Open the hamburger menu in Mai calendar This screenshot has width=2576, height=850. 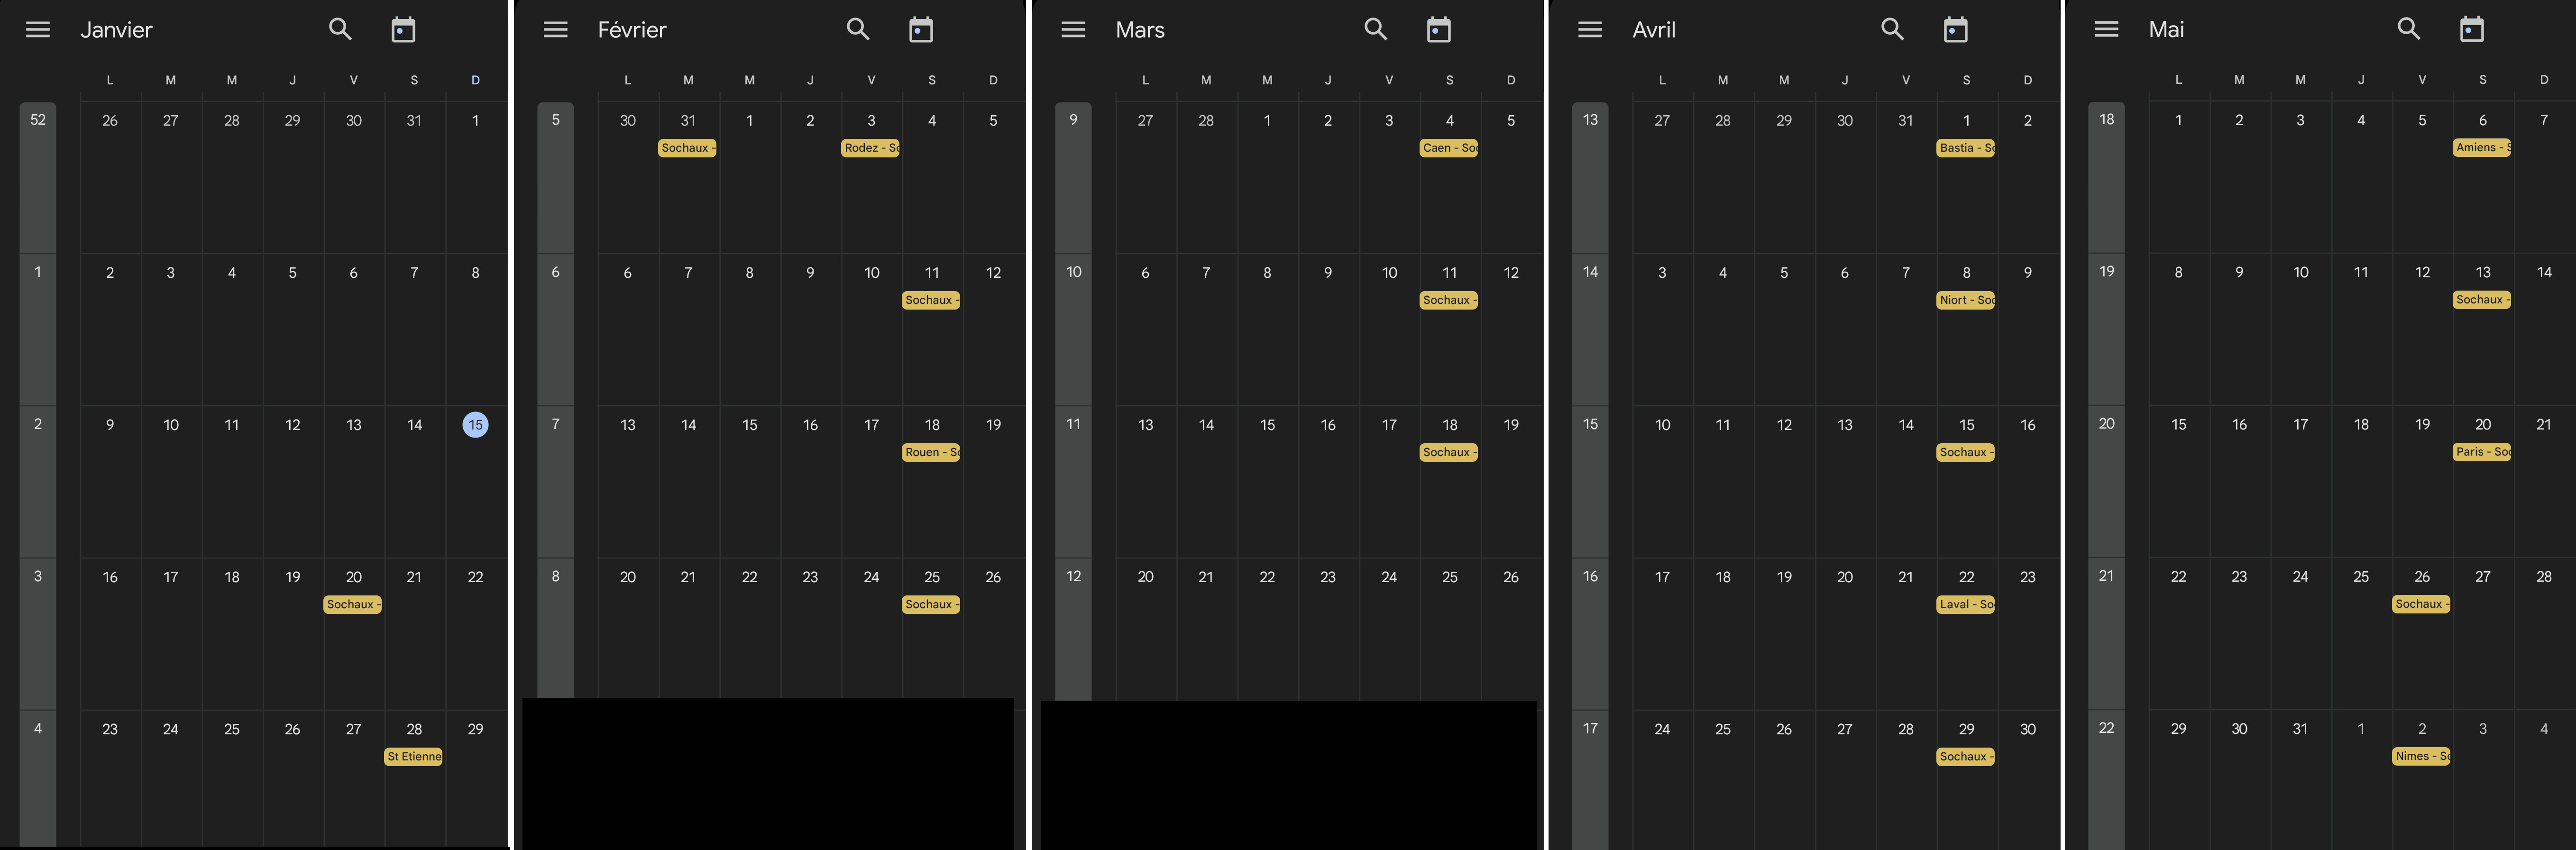coord(2106,30)
